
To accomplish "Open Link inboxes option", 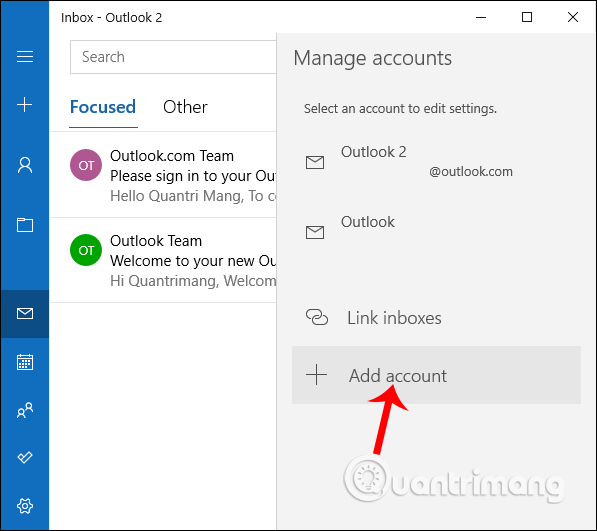I will point(436,317).
